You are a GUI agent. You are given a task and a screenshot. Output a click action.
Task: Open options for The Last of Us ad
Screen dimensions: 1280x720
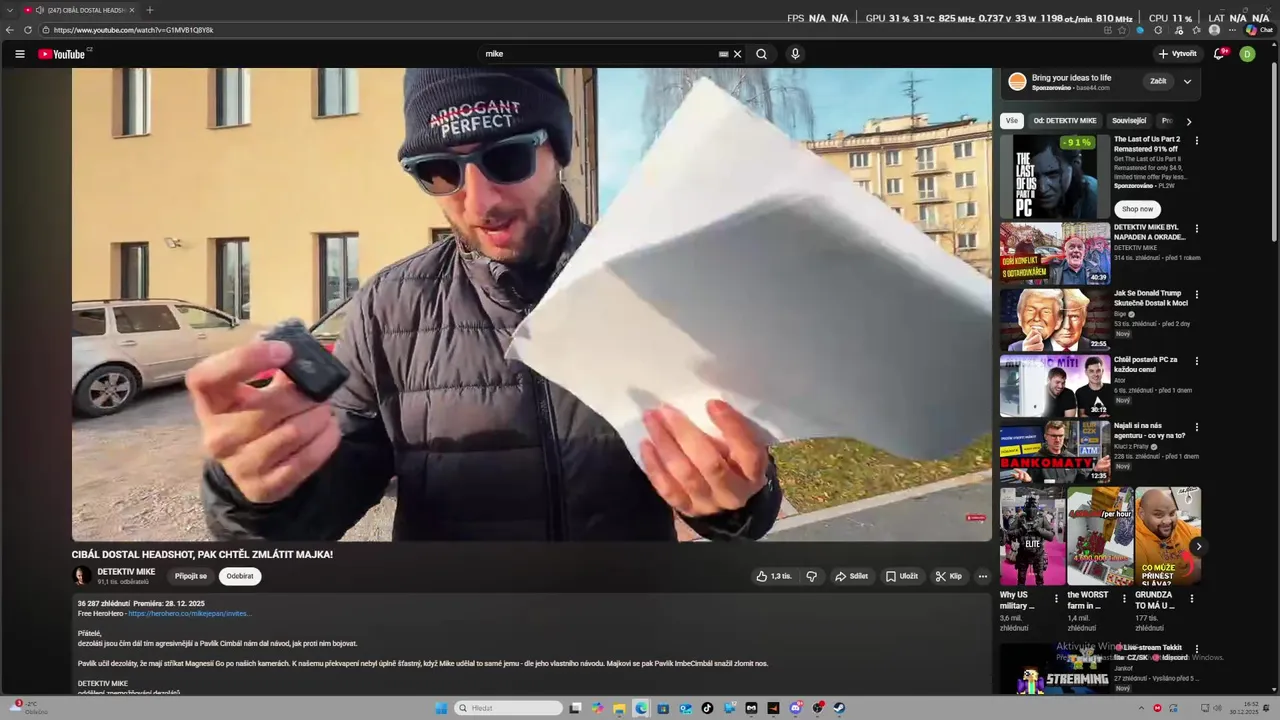click(1196, 141)
